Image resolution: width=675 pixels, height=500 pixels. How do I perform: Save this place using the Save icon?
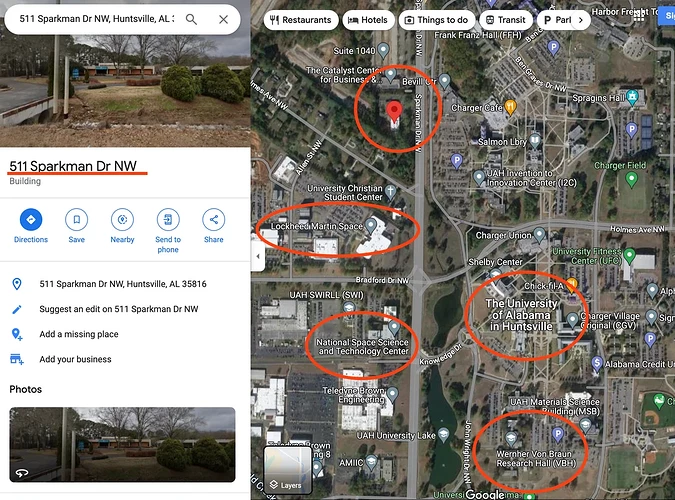[77, 220]
